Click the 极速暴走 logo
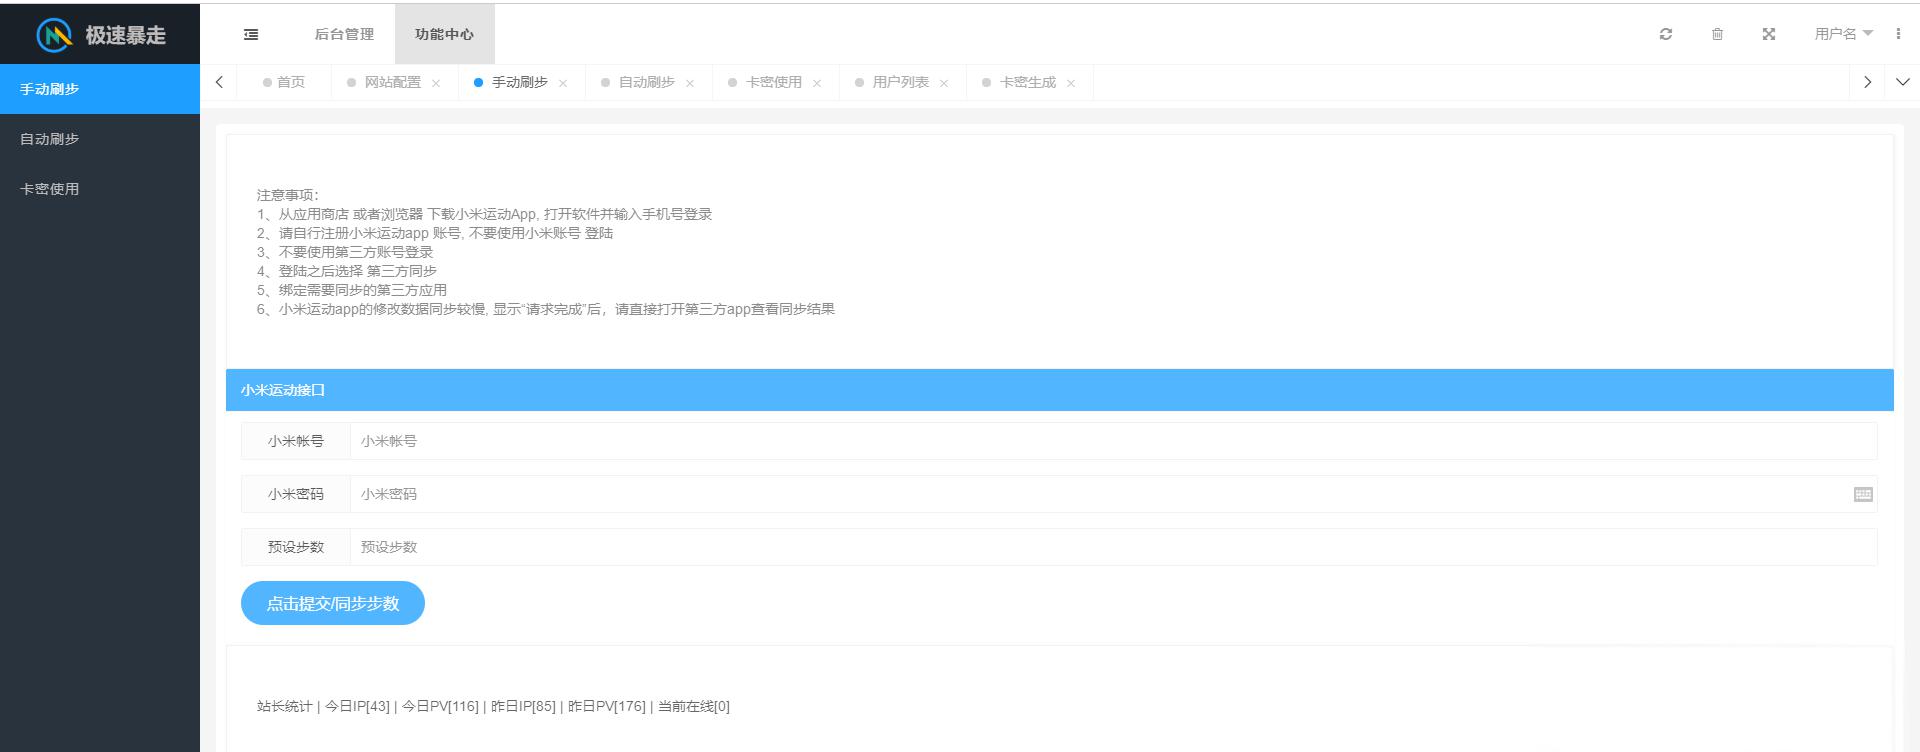 coord(100,35)
